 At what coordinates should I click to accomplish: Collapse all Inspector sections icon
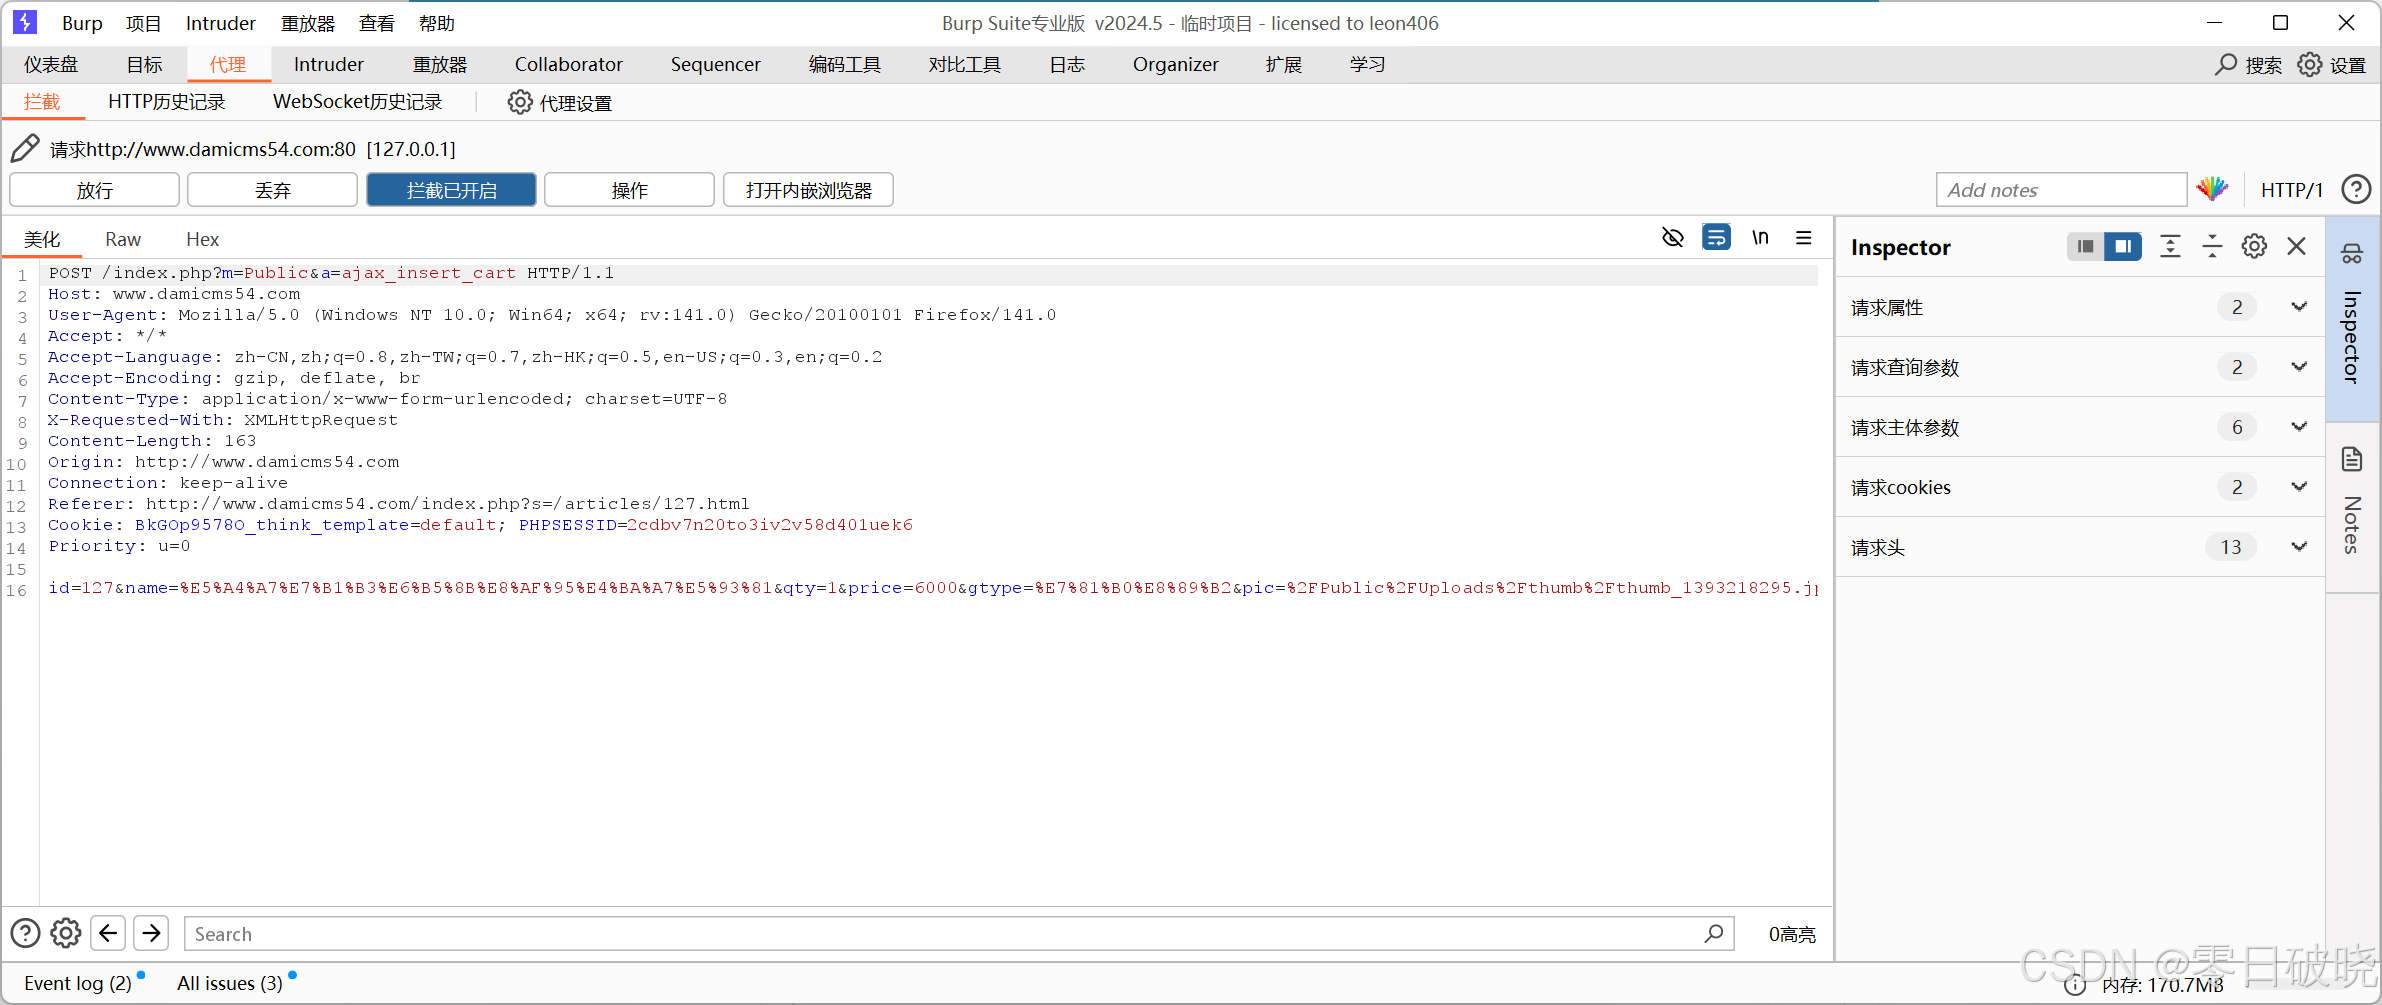click(2212, 246)
